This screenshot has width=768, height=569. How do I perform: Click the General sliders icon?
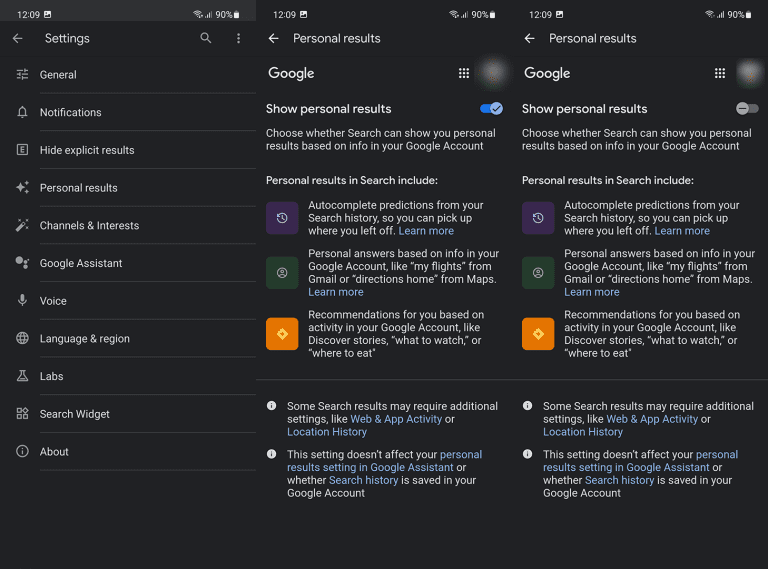(x=22, y=75)
